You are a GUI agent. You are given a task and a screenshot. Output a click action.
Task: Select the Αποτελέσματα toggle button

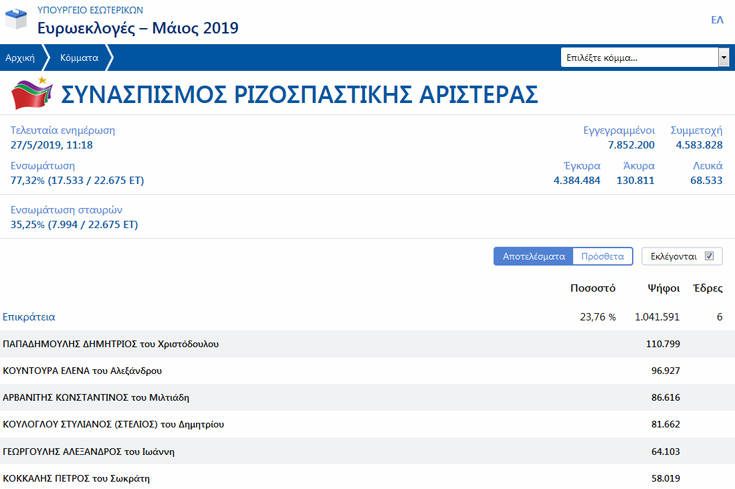pyautogui.click(x=533, y=256)
